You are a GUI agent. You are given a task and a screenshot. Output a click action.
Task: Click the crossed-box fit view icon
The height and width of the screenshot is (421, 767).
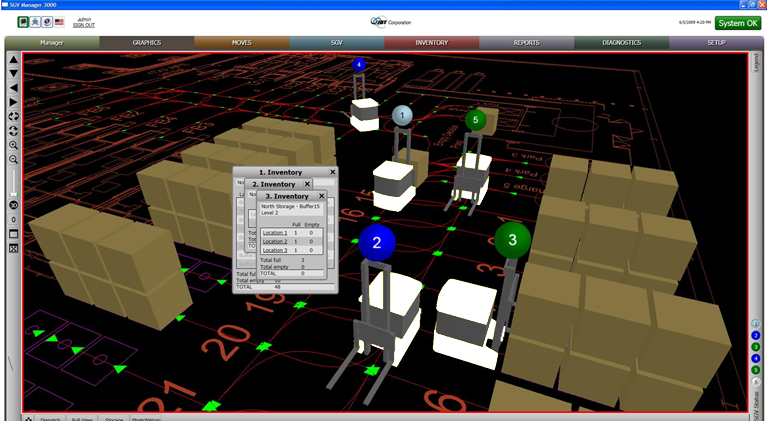click(14, 248)
